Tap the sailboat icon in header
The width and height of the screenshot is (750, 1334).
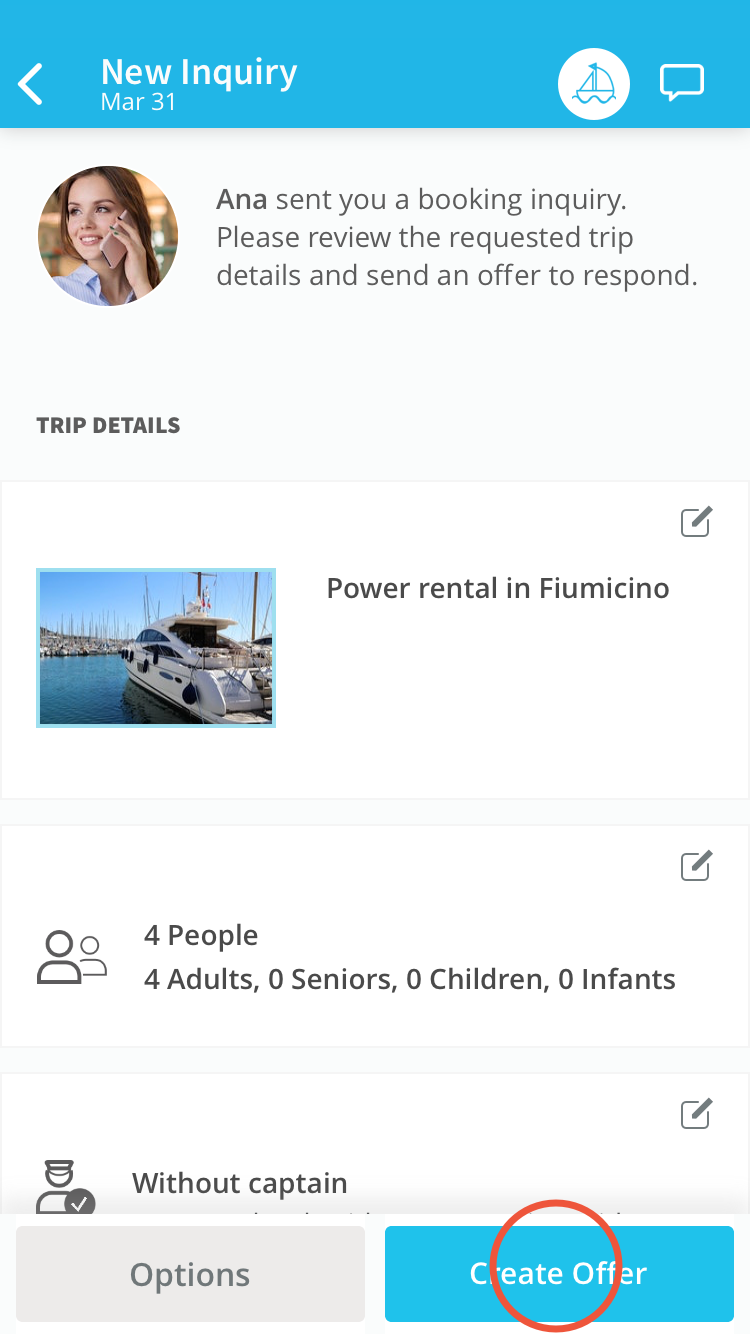pos(593,84)
